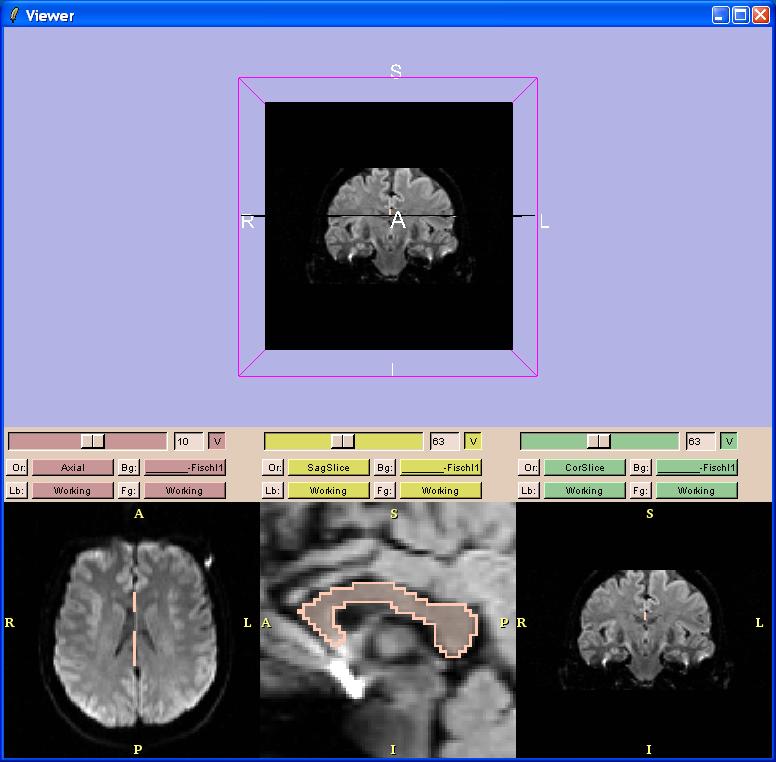This screenshot has width=776, height=762.
Task: Toggle the V visibility button for coronal slice
Action: (729, 441)
